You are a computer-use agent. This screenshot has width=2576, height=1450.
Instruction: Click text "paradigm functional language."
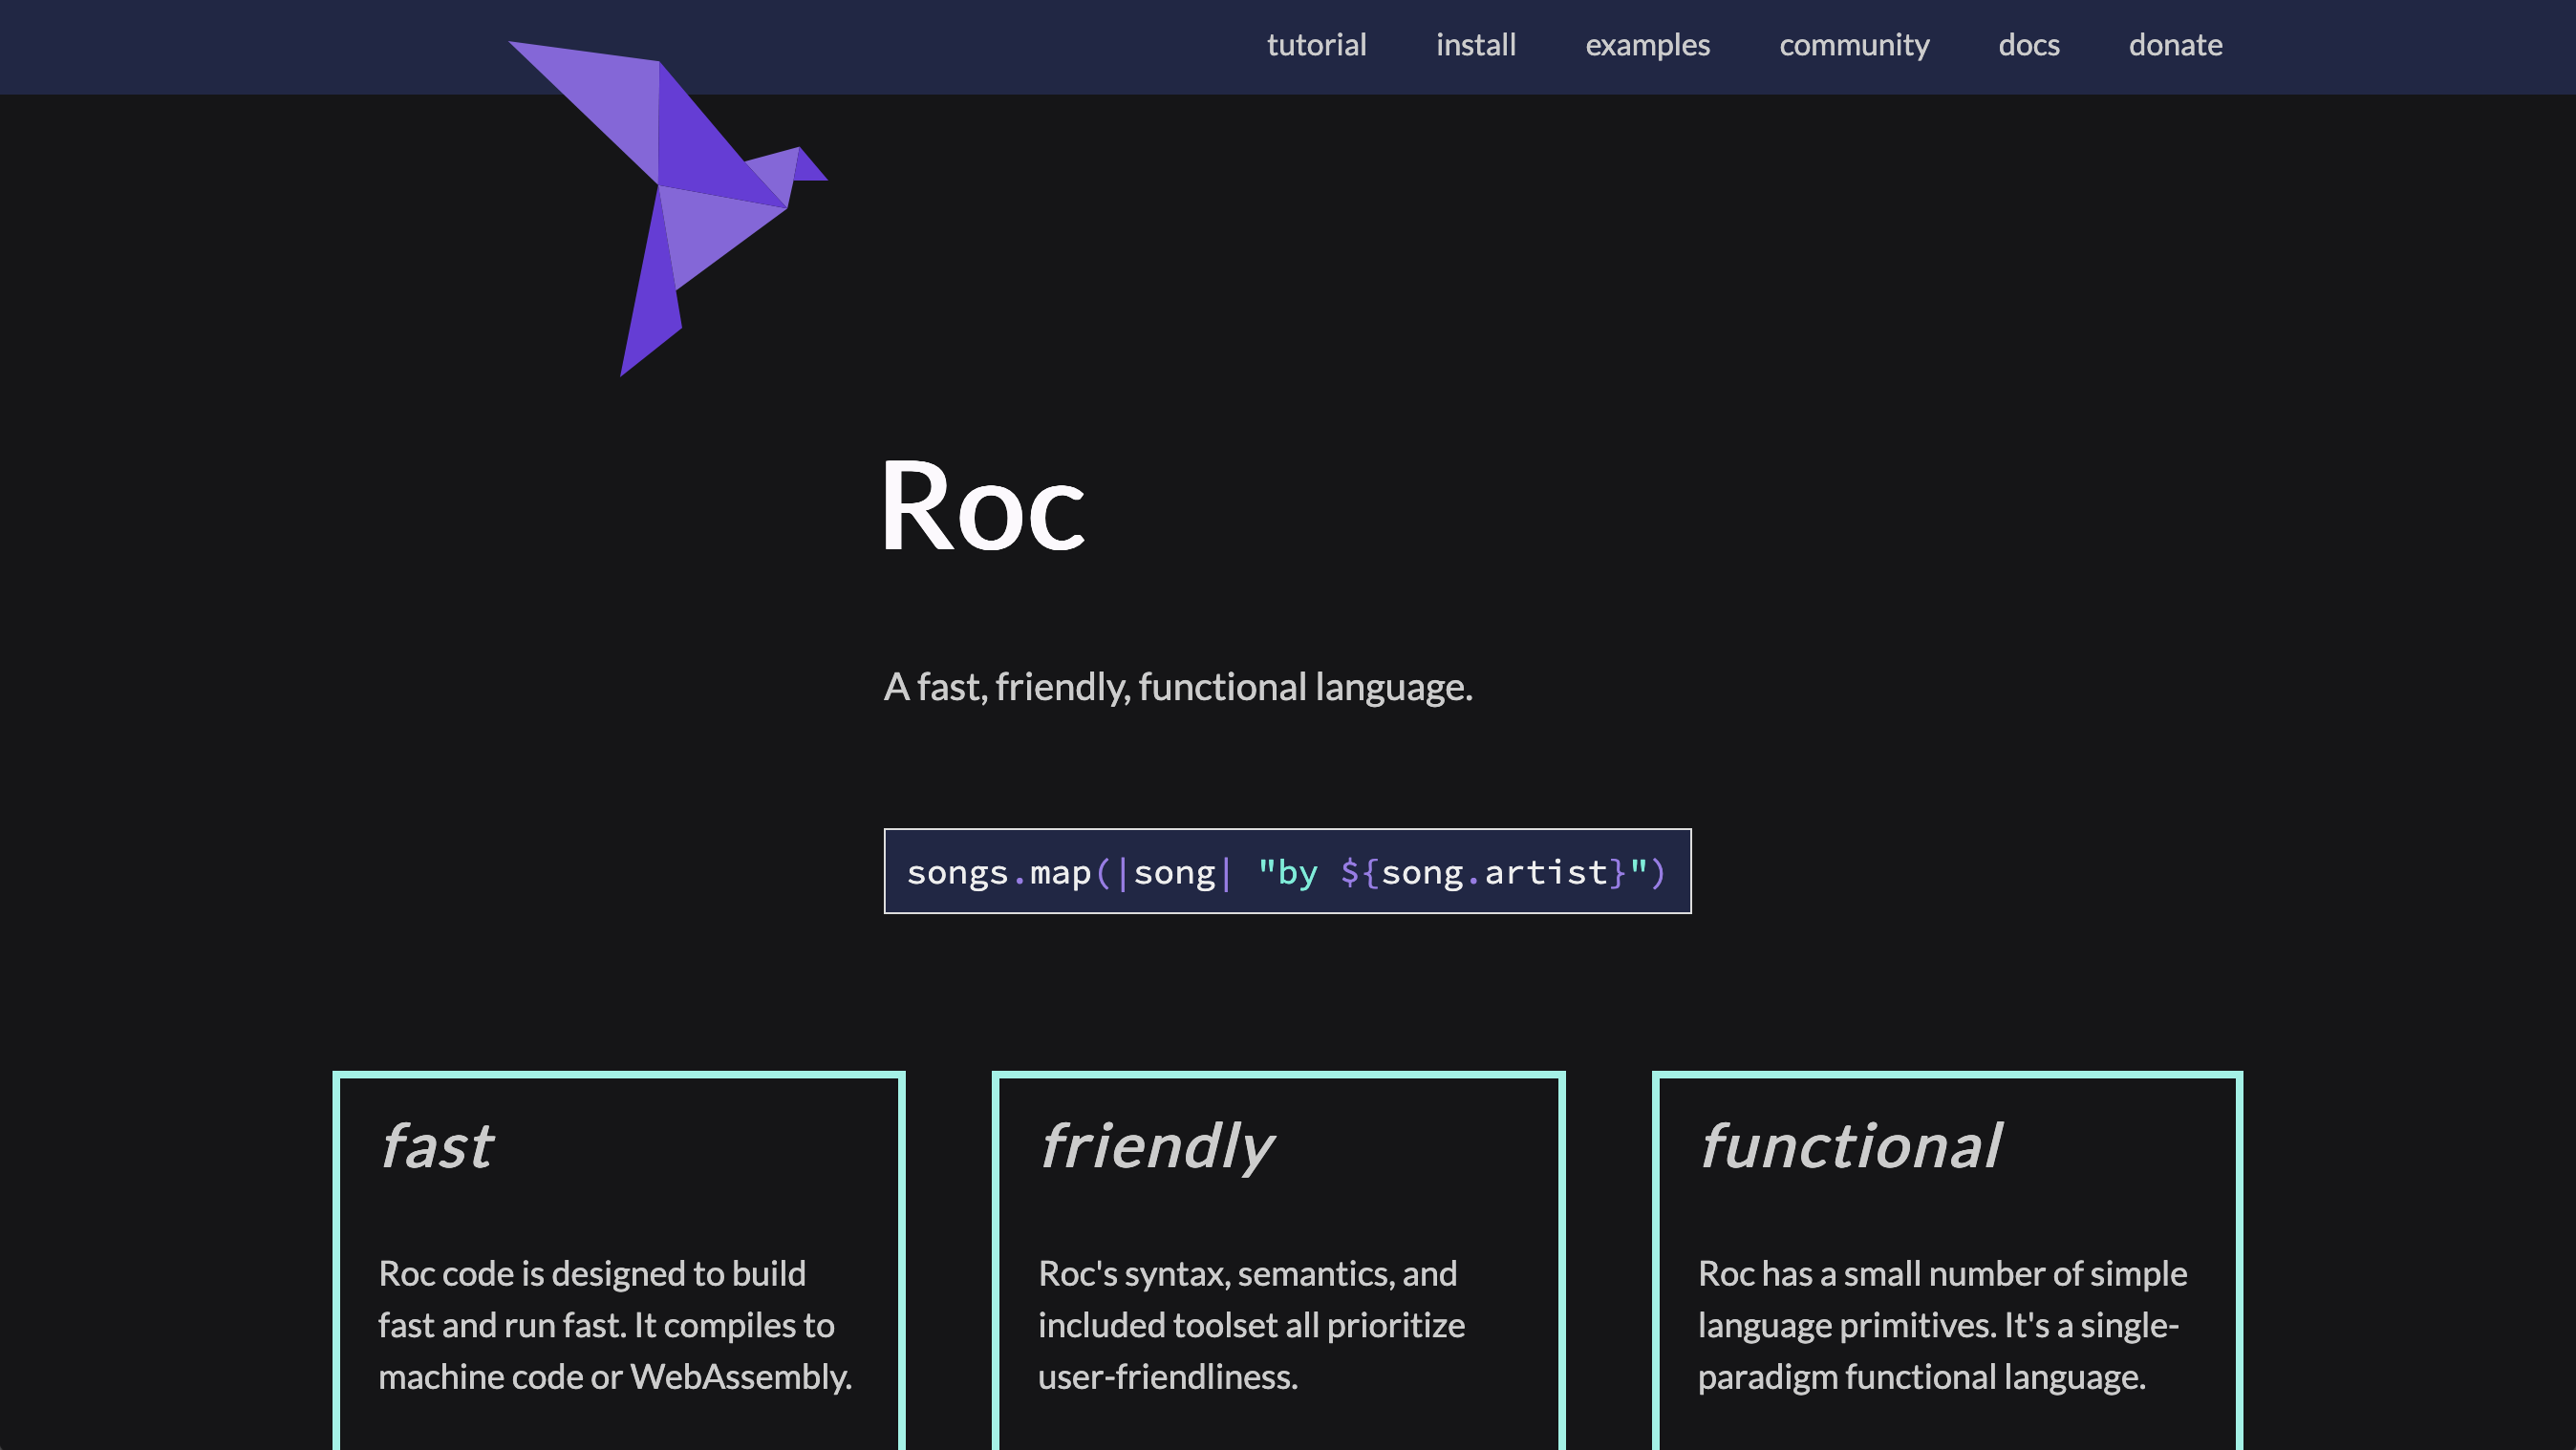(x=1922, y=1377)
